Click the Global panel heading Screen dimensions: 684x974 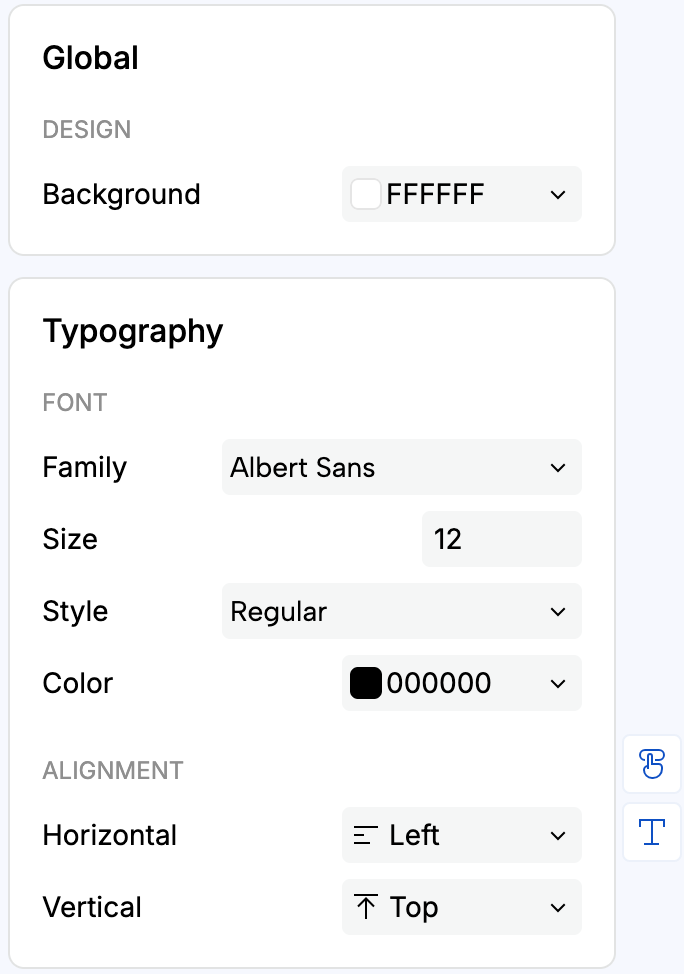90,58
